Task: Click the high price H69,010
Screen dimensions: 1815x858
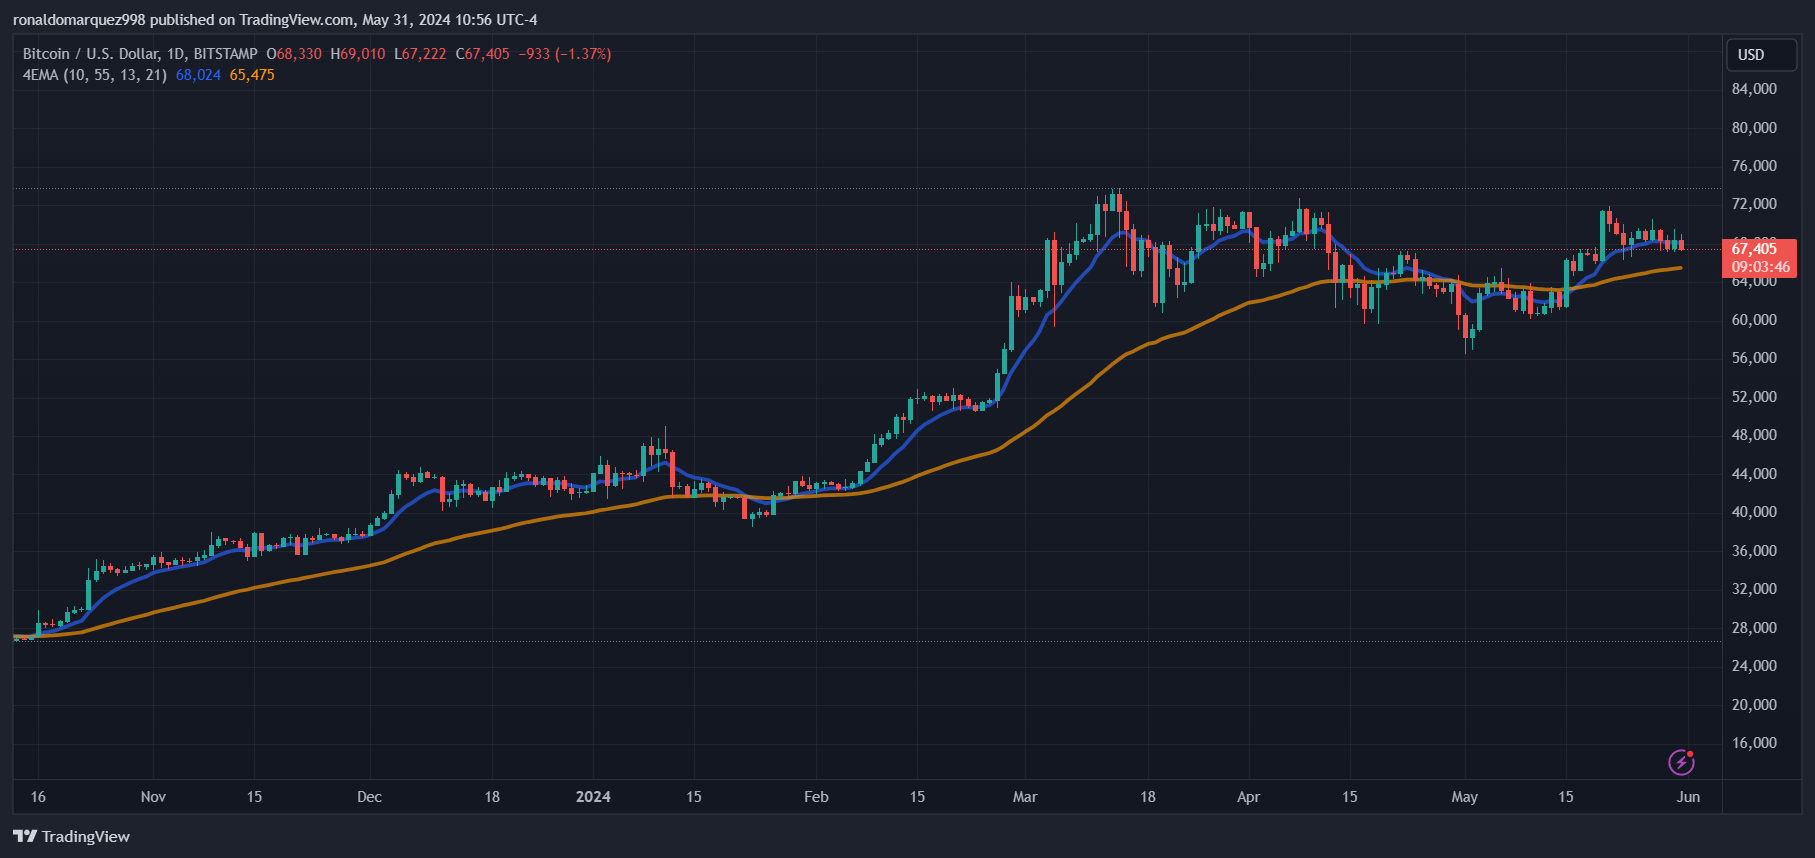Action: pyautogui.click(x=358, y=54)
